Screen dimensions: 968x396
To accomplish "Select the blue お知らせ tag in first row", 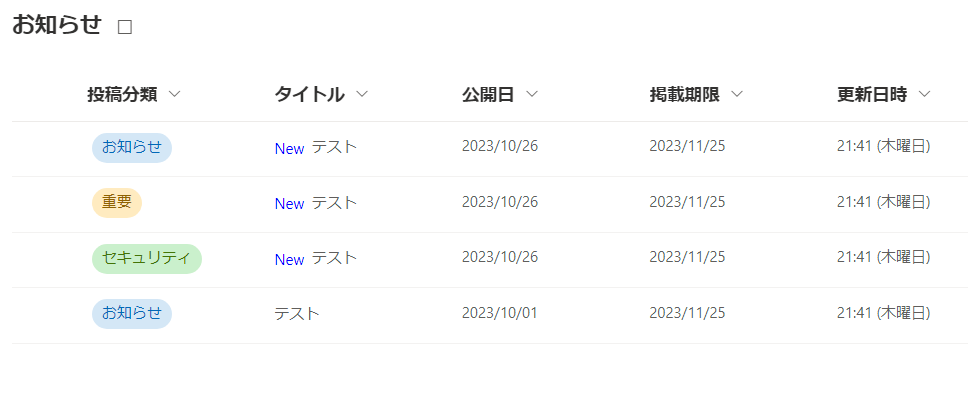I will point(131,148).
